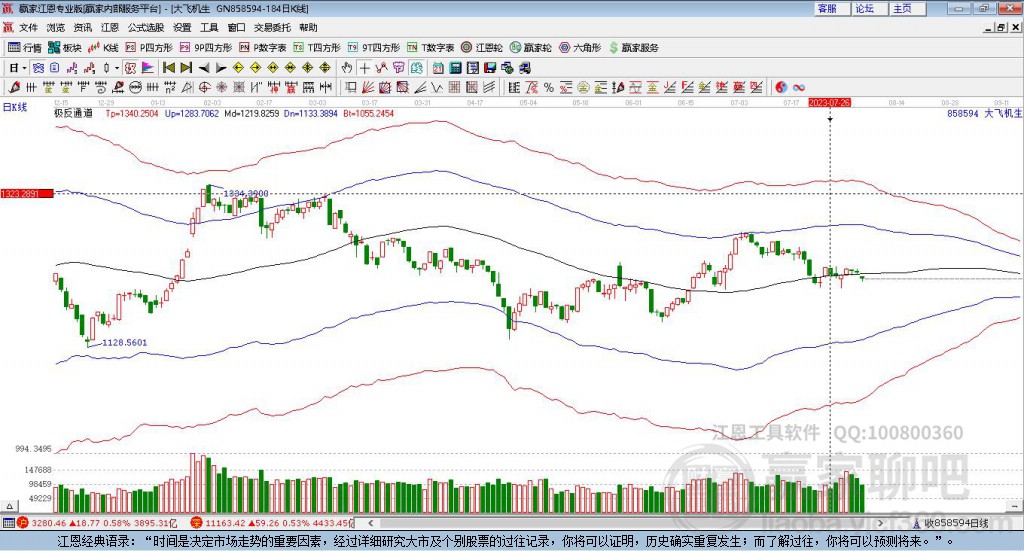Screen dimensions: 1024x551
Task: Open the 文件 menu
Action: (28, 27)
